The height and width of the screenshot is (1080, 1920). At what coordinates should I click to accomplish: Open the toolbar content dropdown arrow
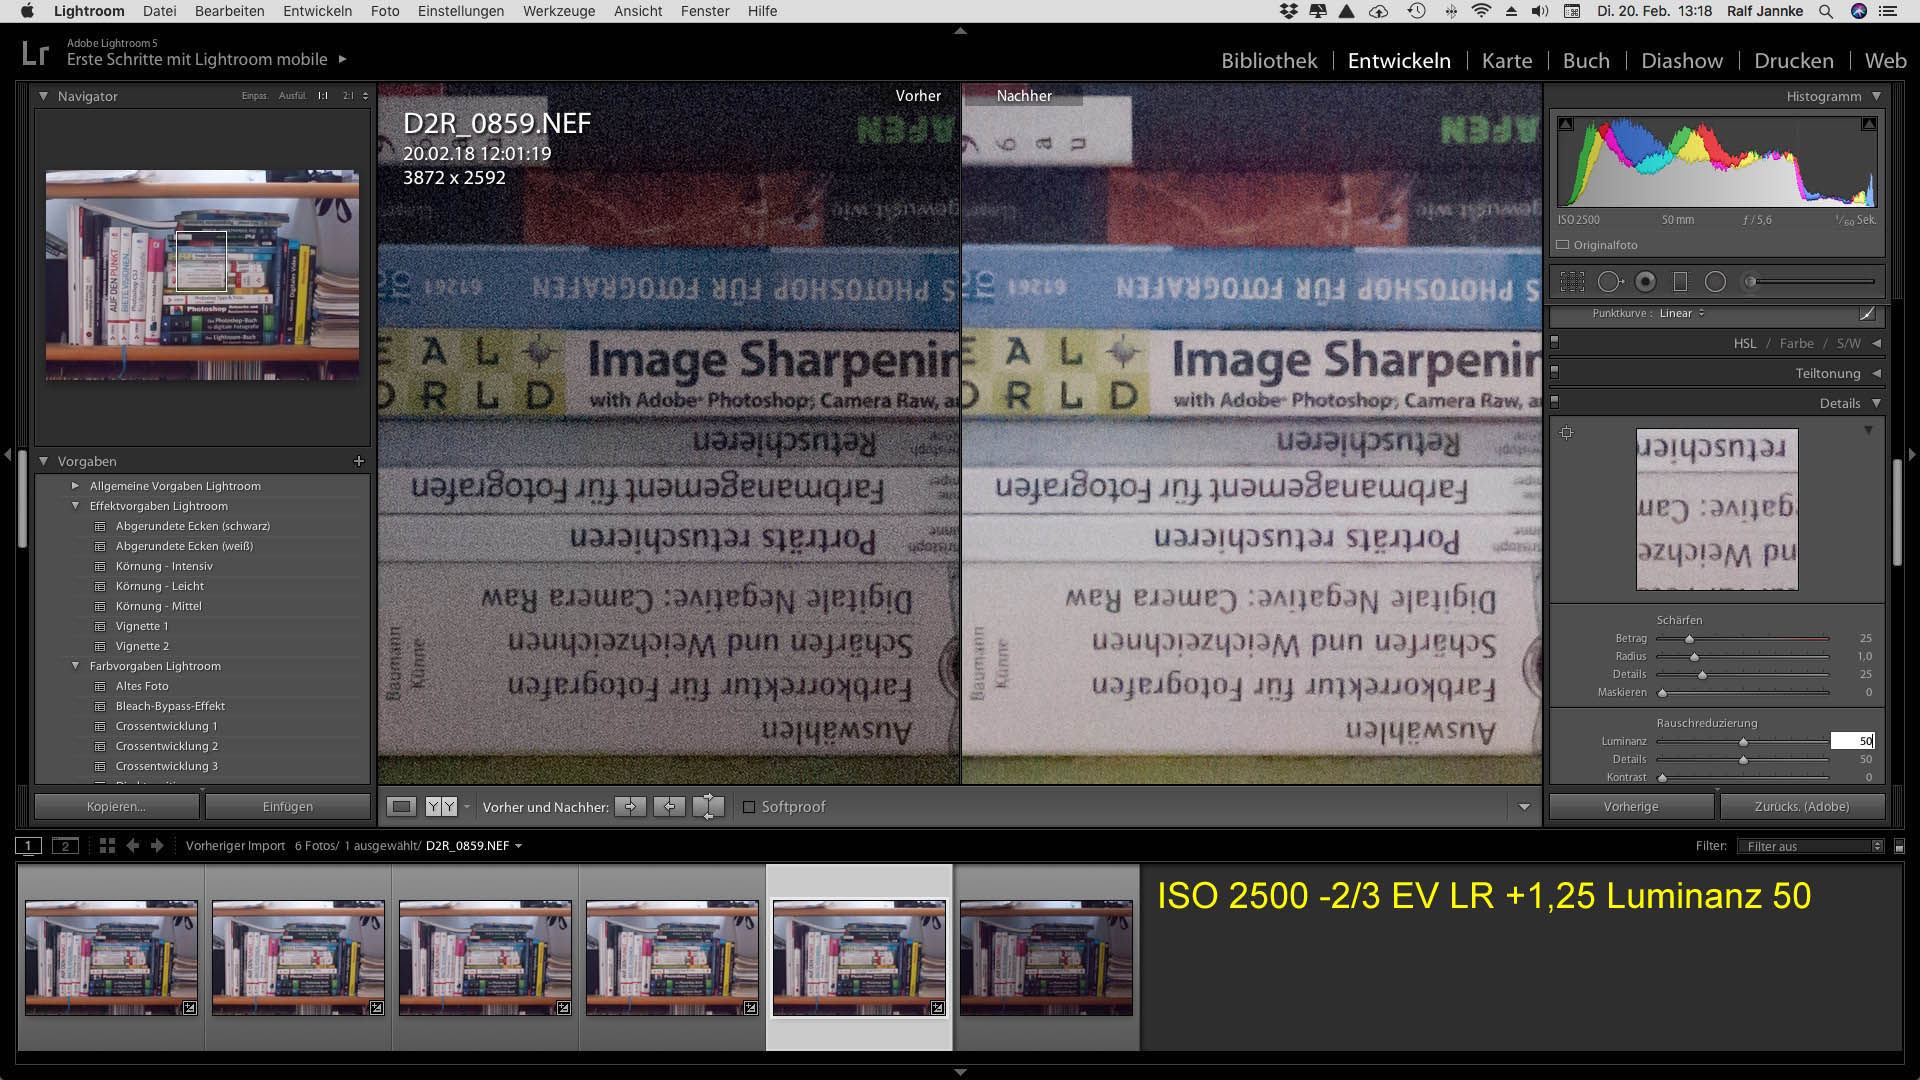pos(1524,807)
